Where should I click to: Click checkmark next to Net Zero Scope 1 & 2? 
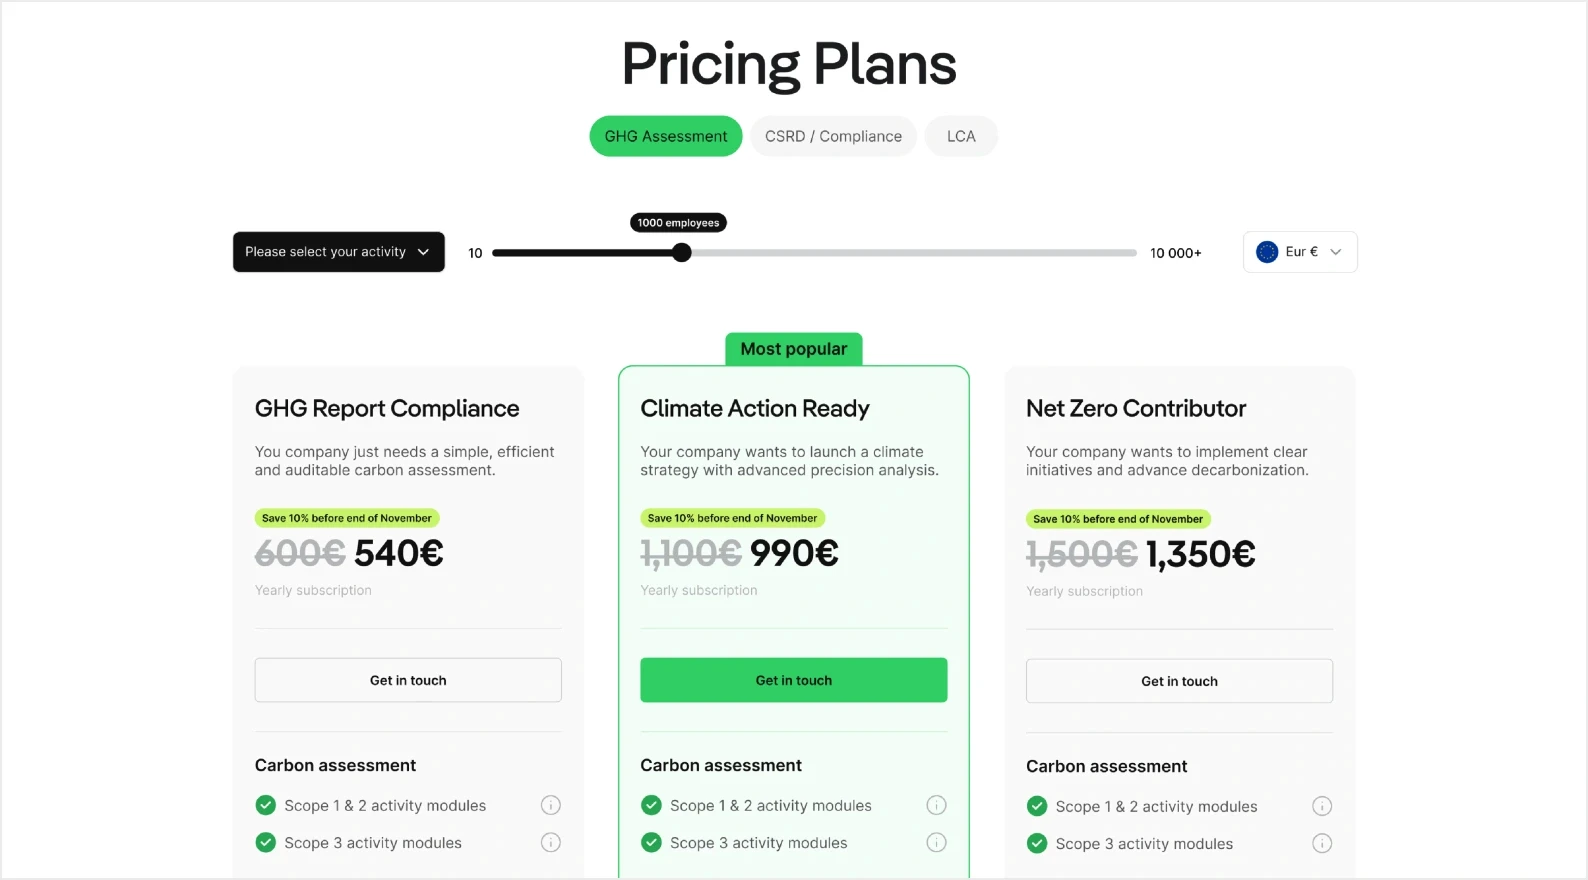point(1037,806)
